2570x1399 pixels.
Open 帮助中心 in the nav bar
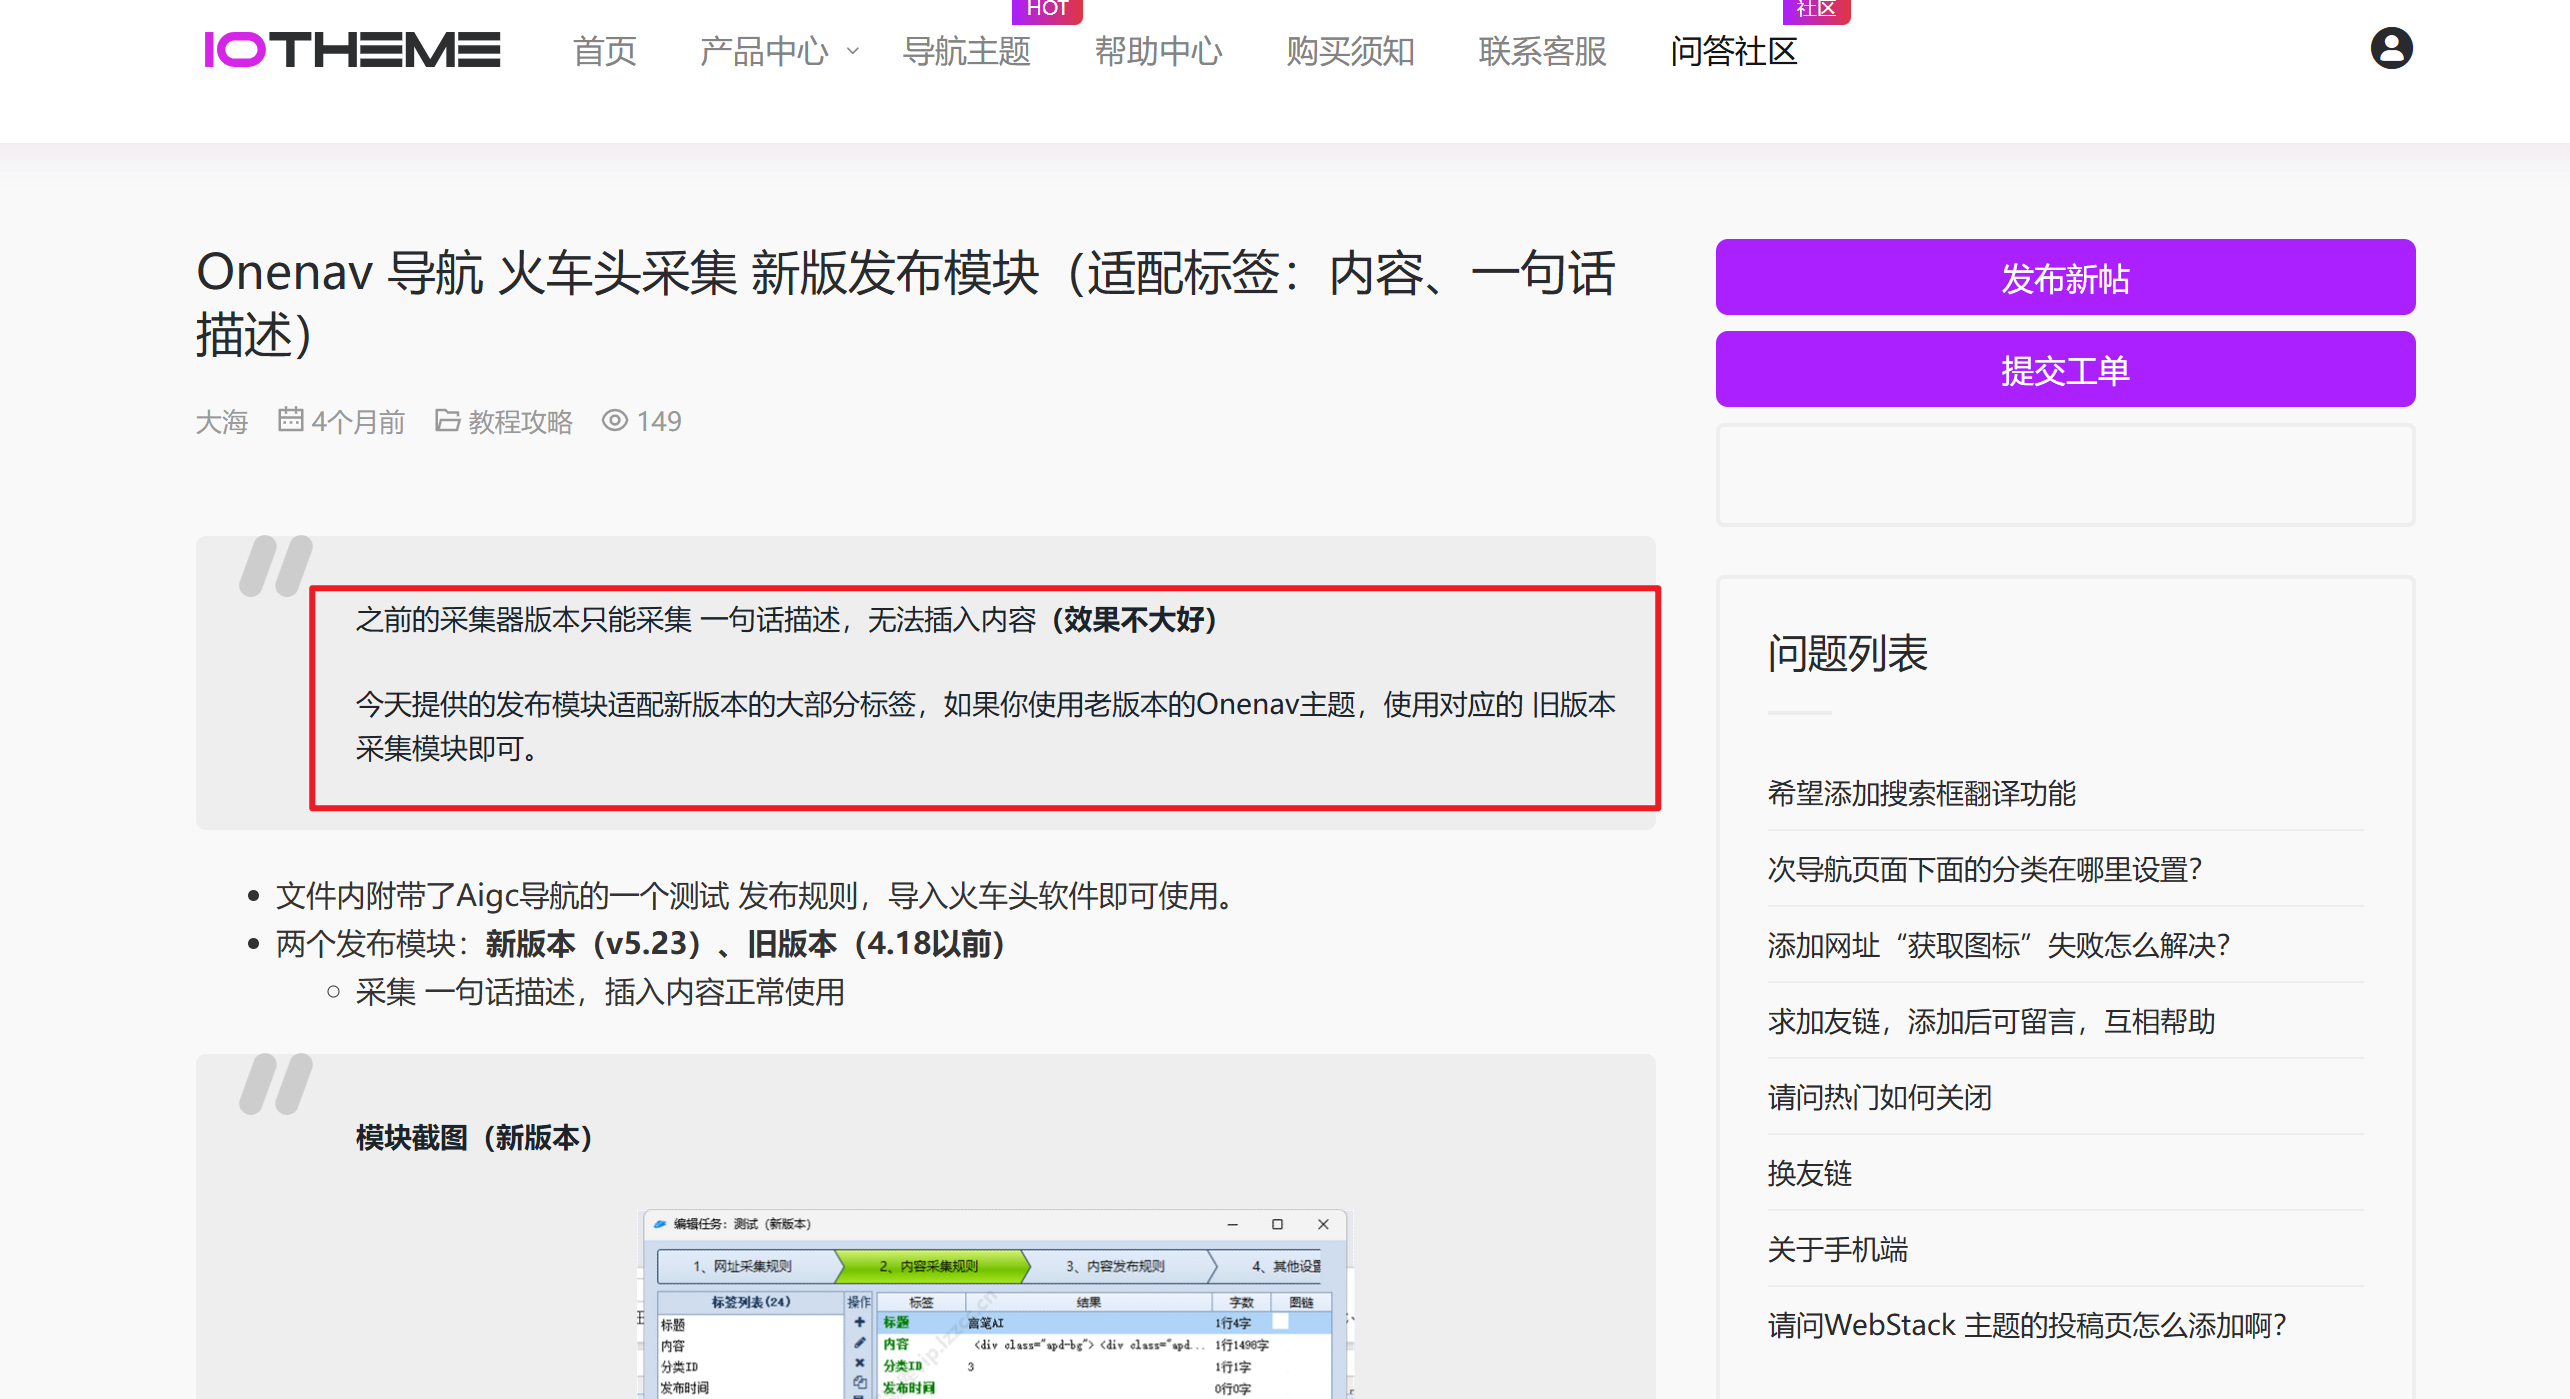1158,51
